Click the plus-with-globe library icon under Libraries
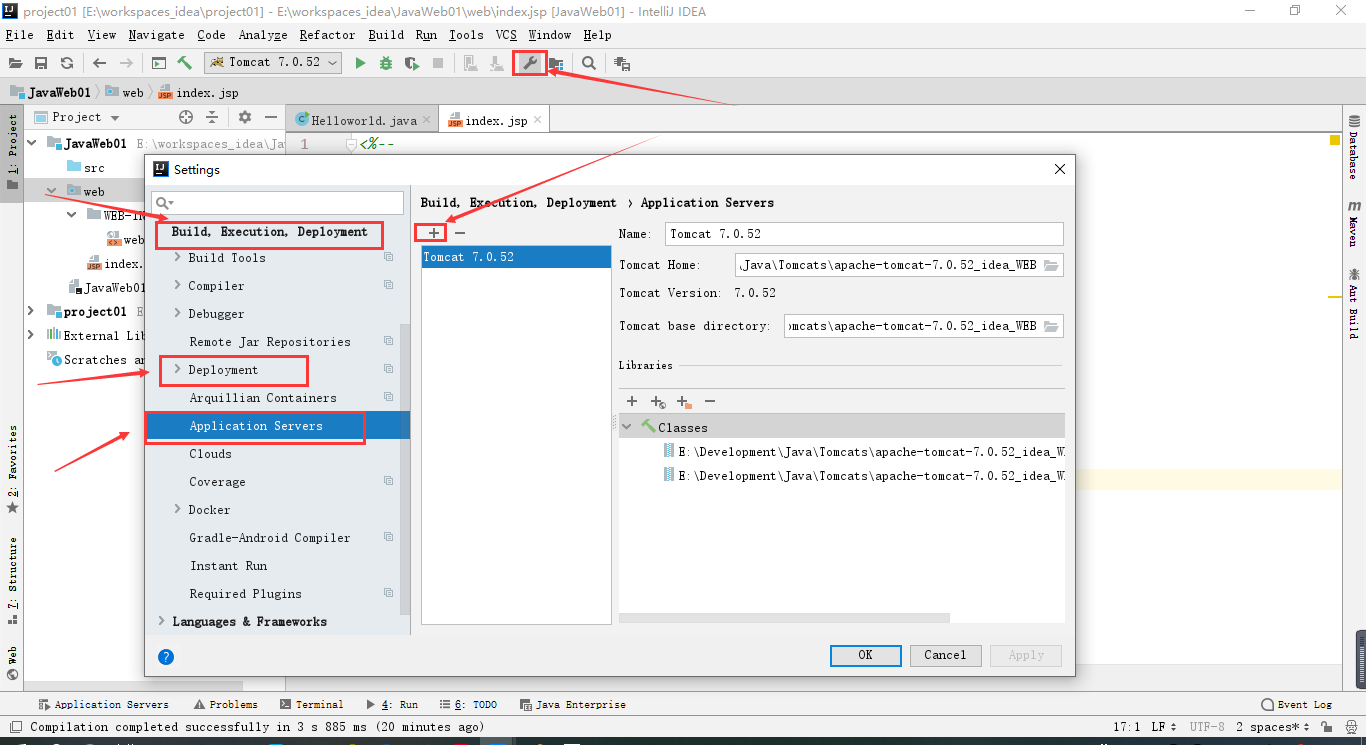Screen dimensions: 1366x745 (658, 401)
